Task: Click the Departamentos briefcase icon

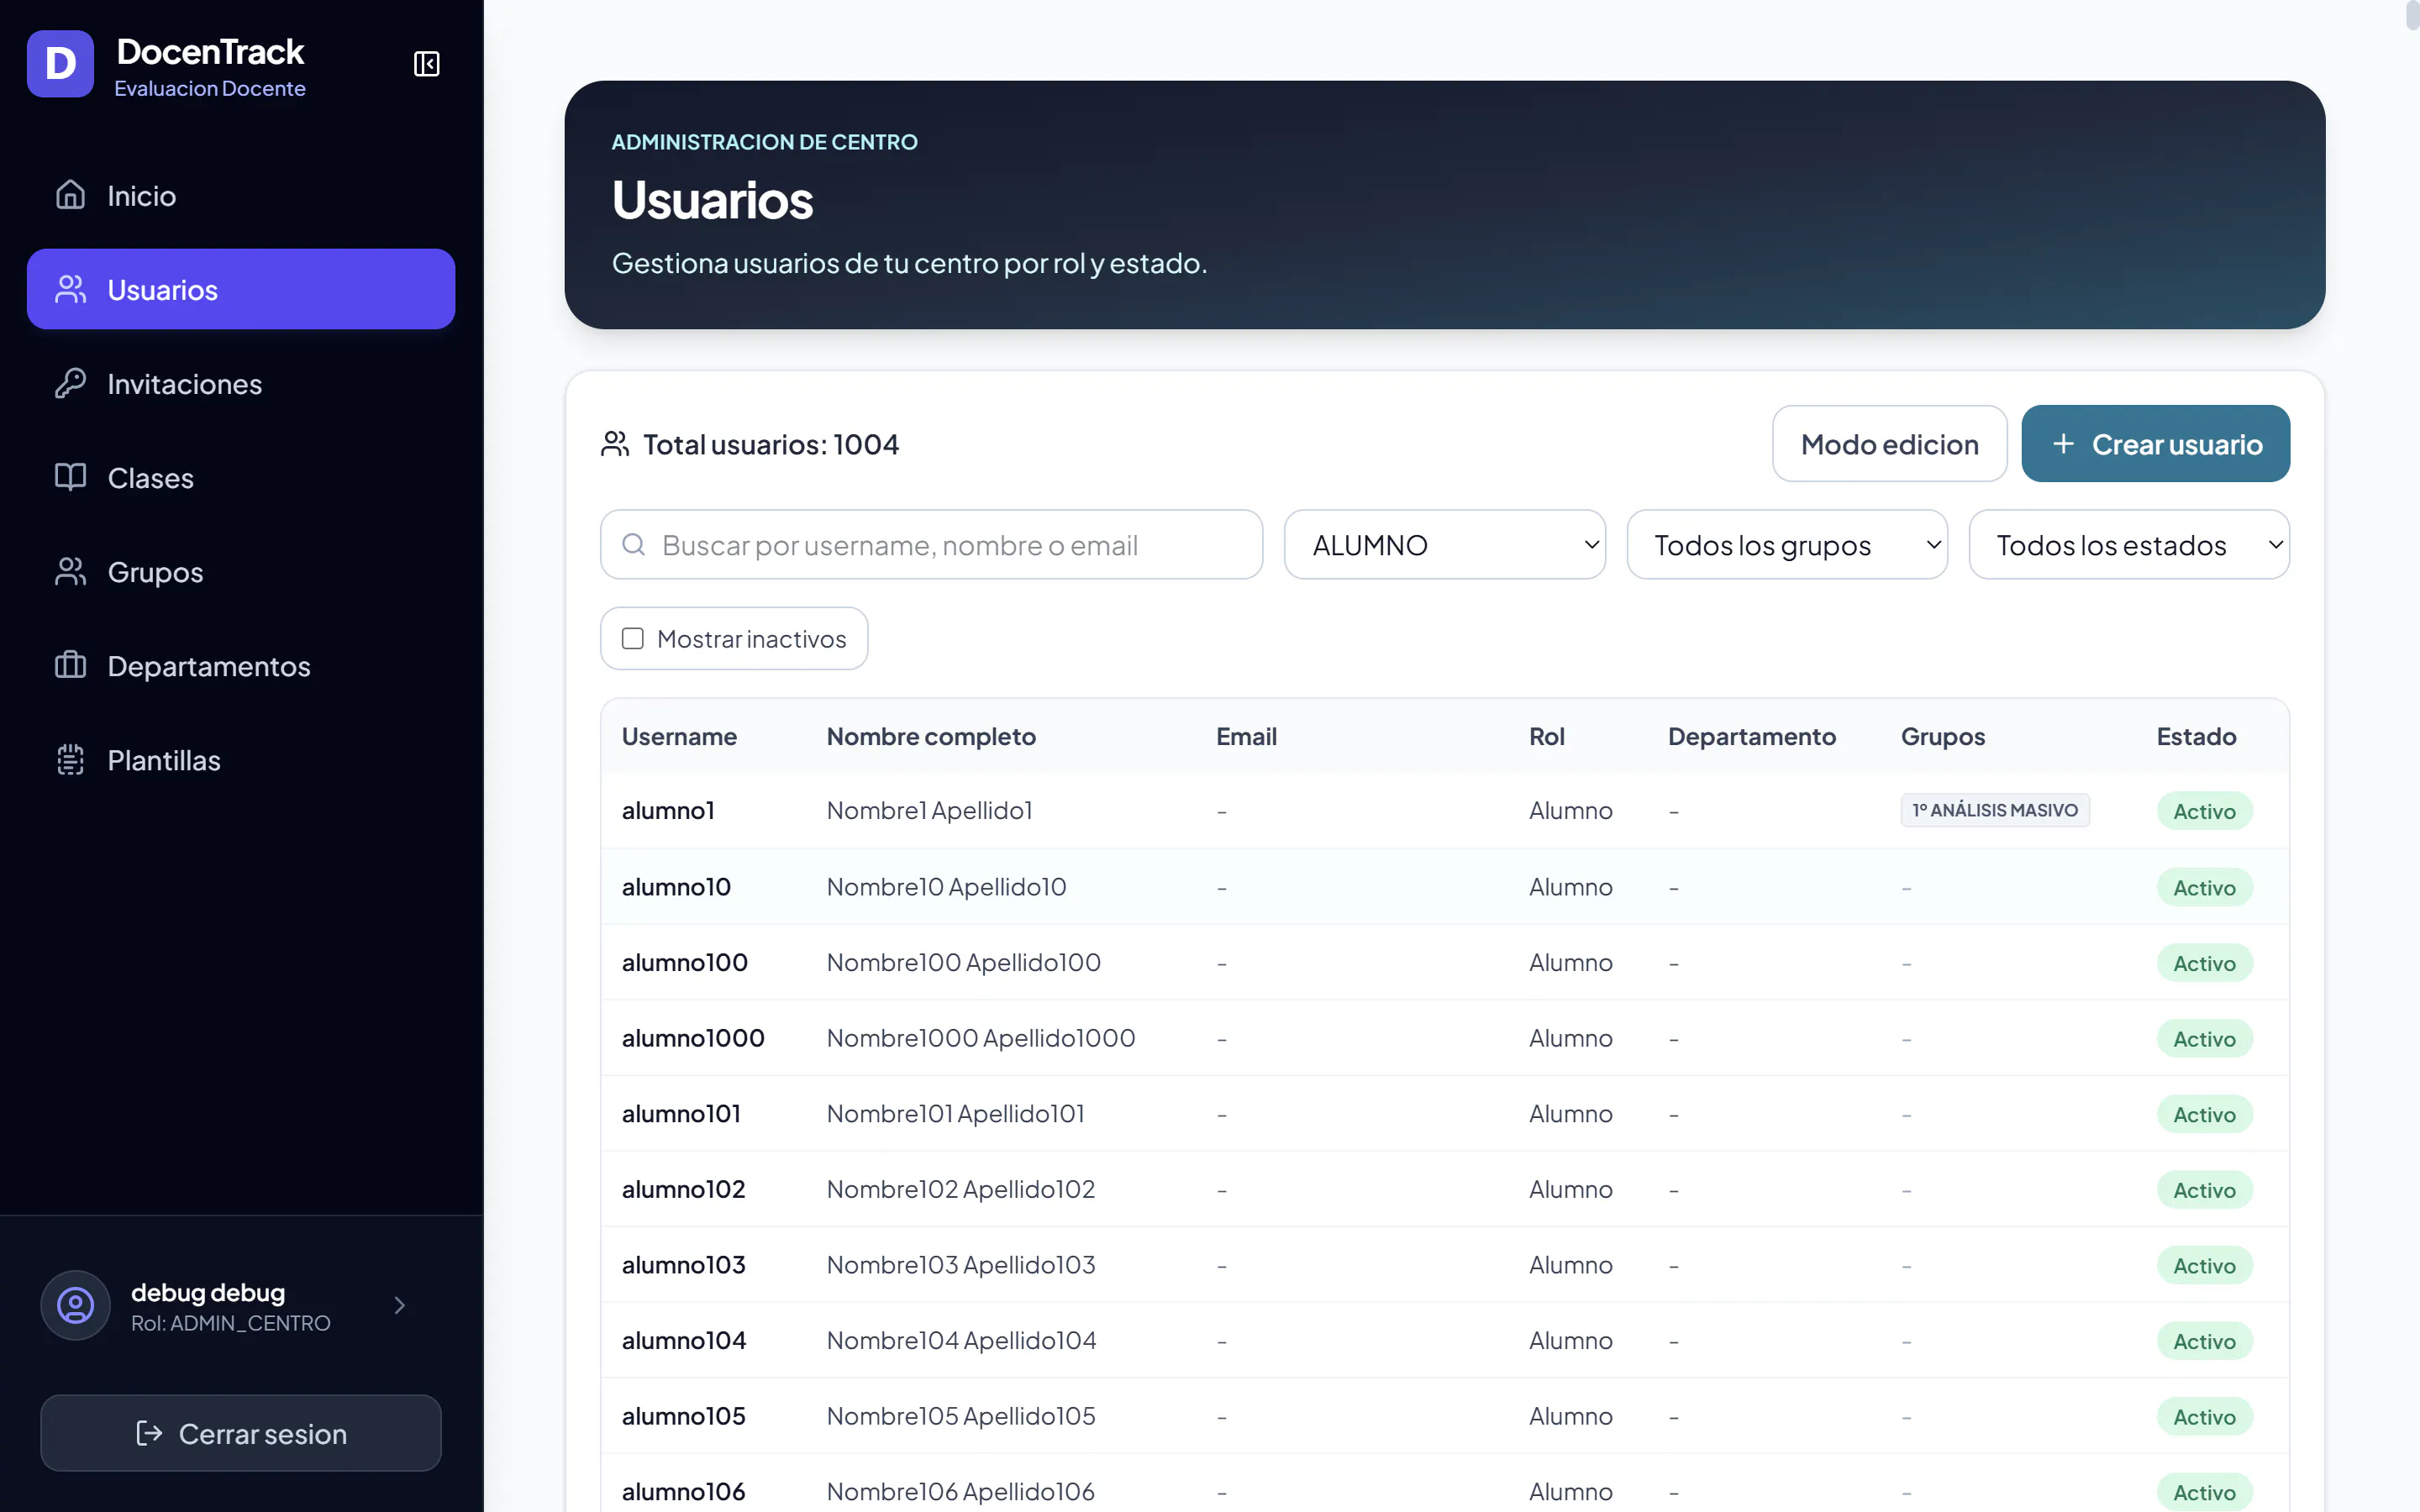Action: 70,665
